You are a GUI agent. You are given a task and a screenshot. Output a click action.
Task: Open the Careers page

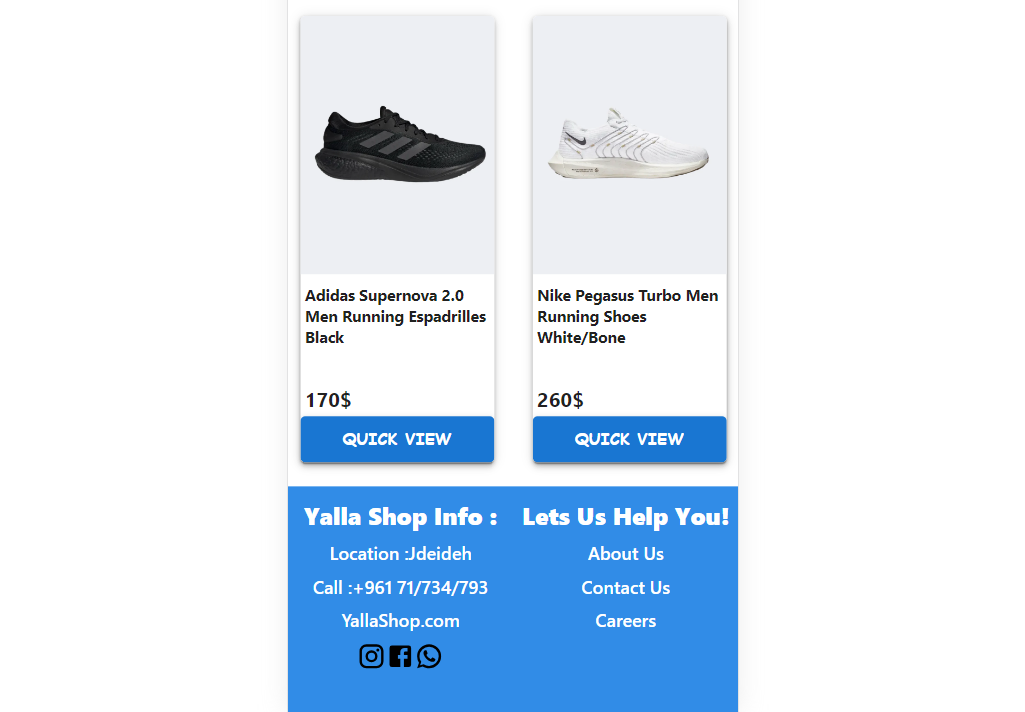[625, 620]
